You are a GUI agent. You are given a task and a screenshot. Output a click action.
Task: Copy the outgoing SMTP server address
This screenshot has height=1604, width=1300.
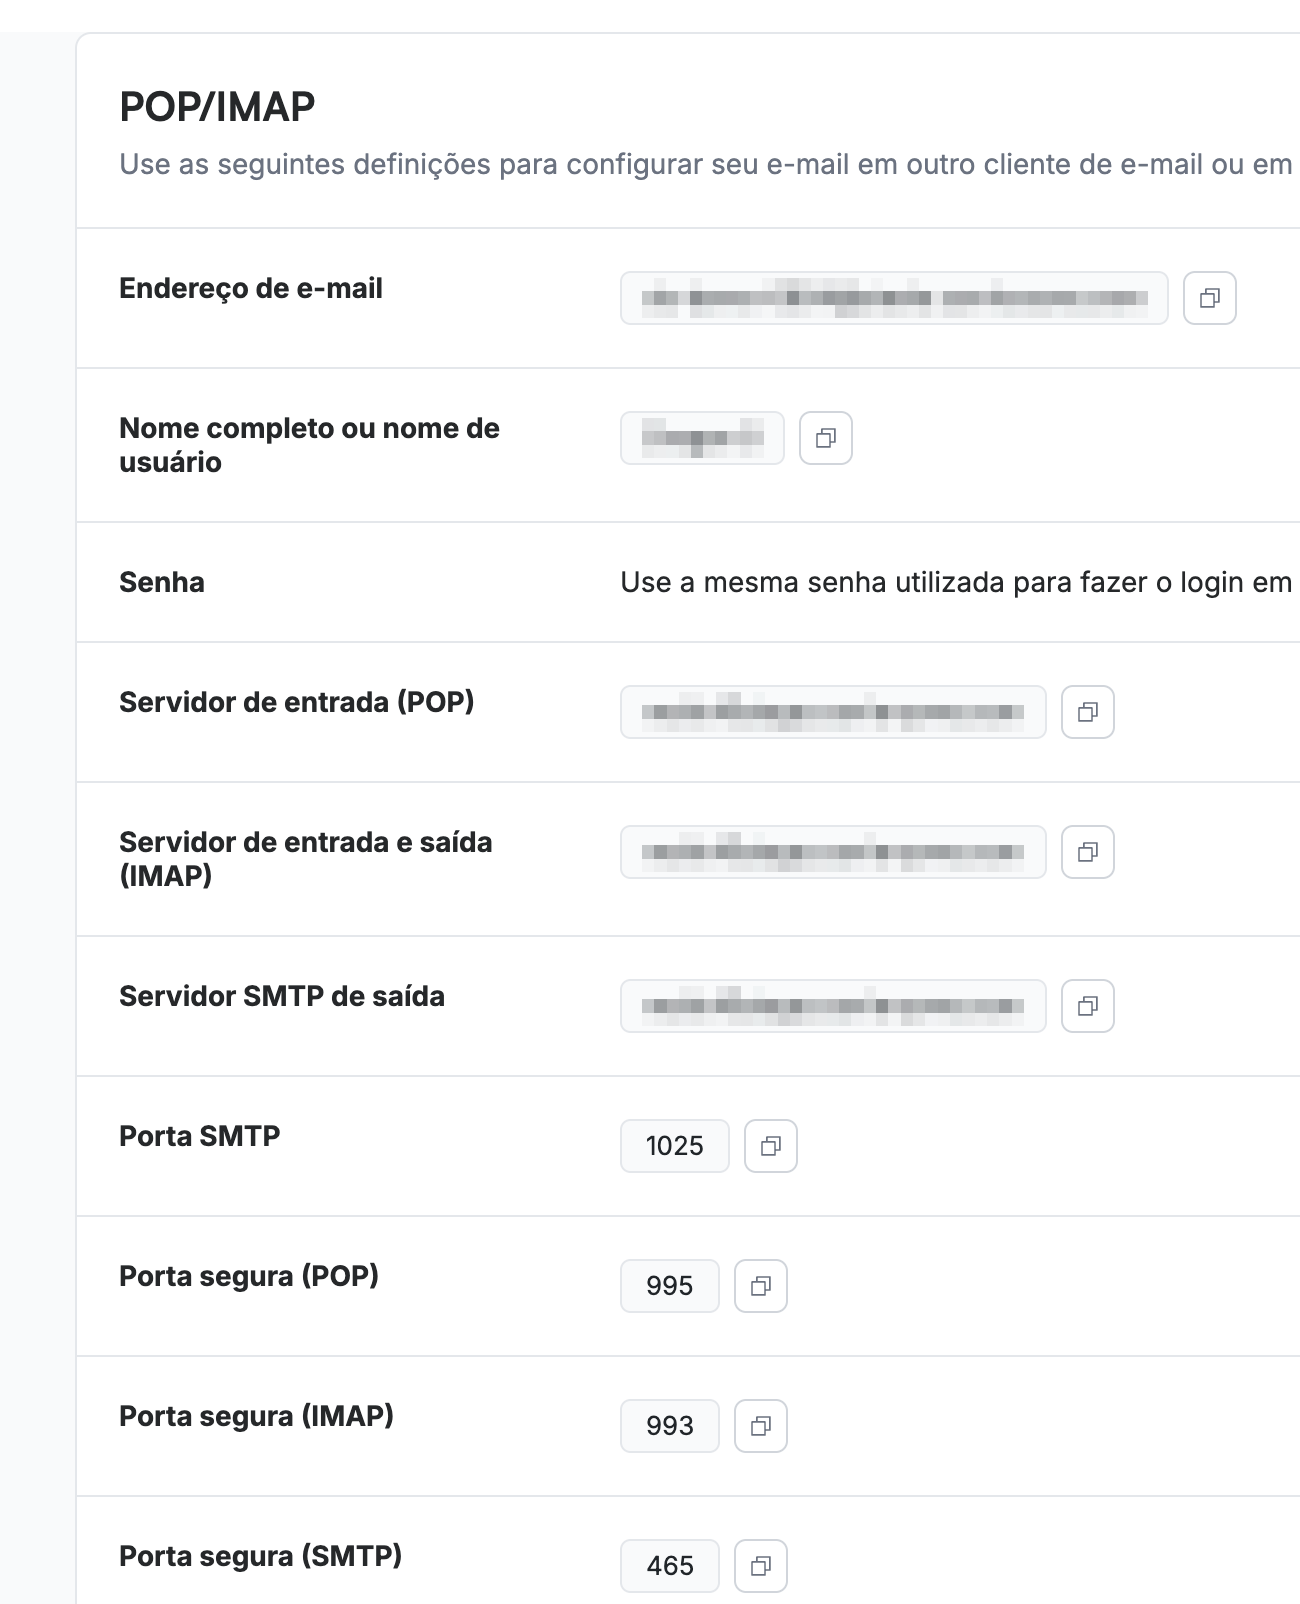[x=1088, y=1006]
